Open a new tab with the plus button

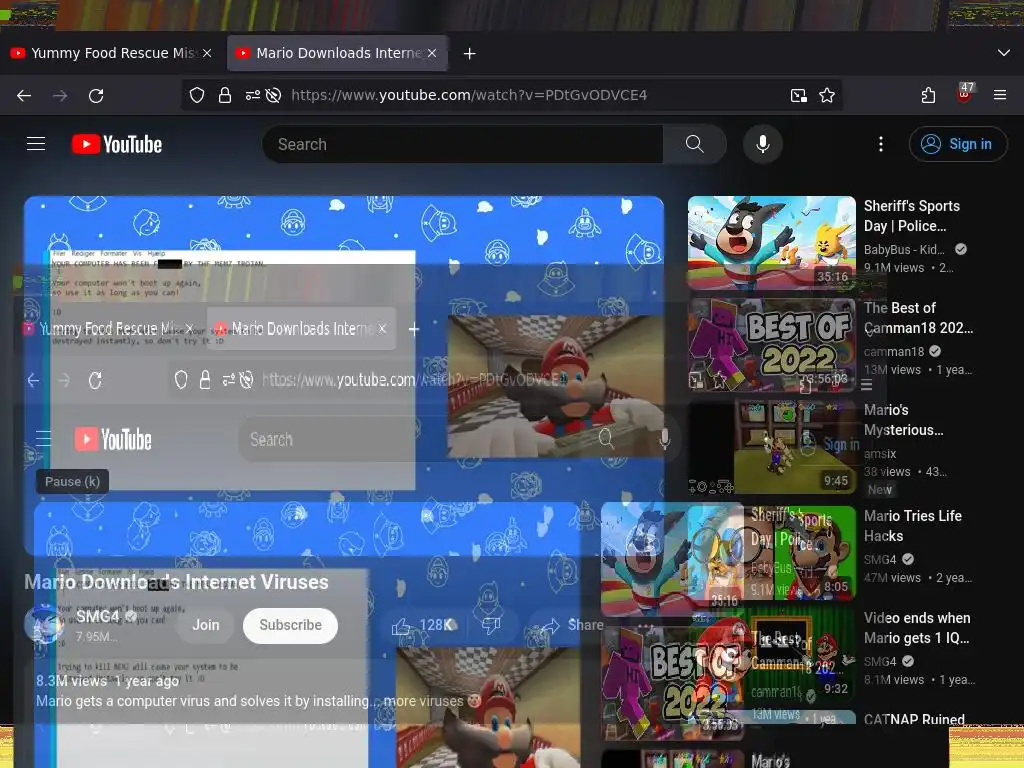[x=470, y=54]
